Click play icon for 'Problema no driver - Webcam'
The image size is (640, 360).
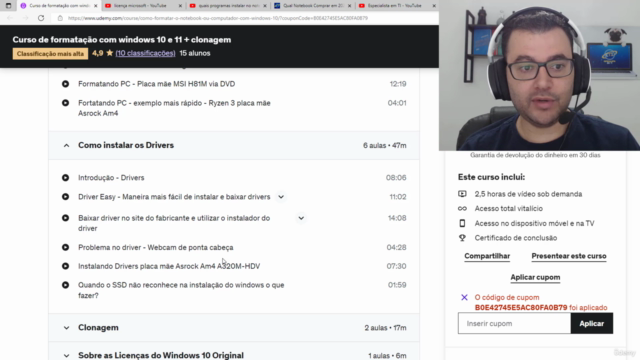click(x=65, y=247)
